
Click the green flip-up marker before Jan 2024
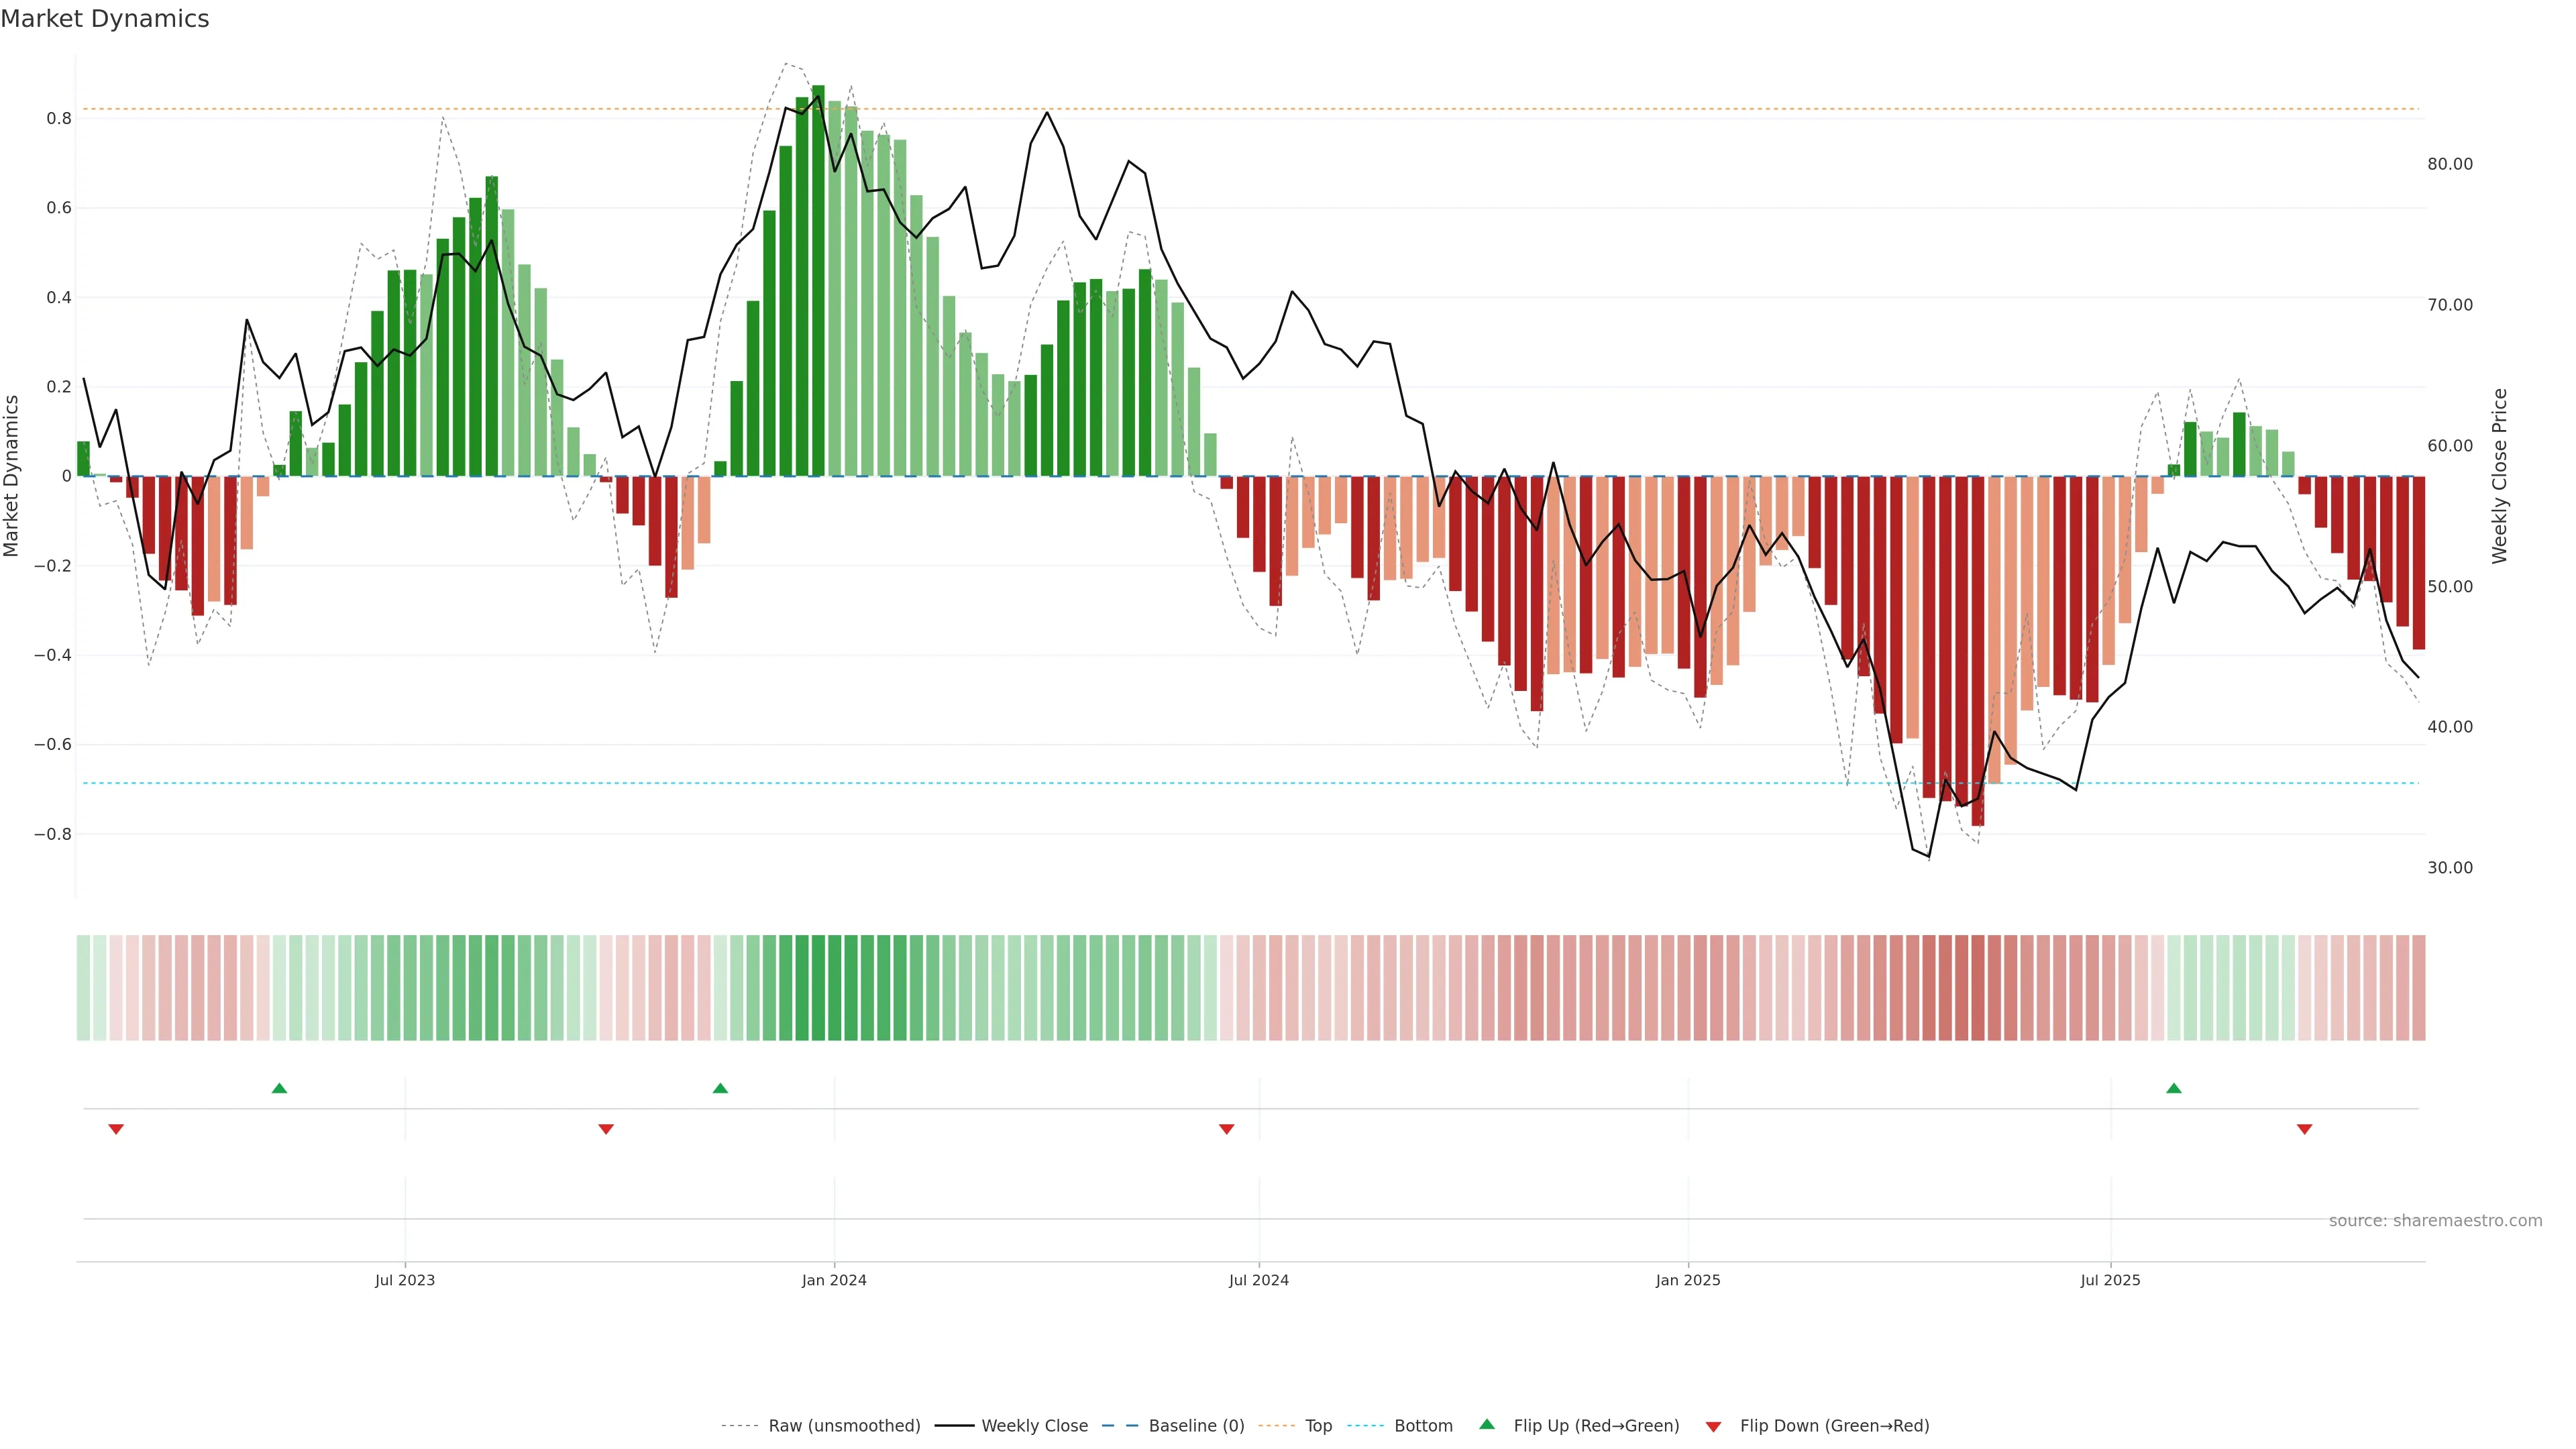(x=720, y=1088)
